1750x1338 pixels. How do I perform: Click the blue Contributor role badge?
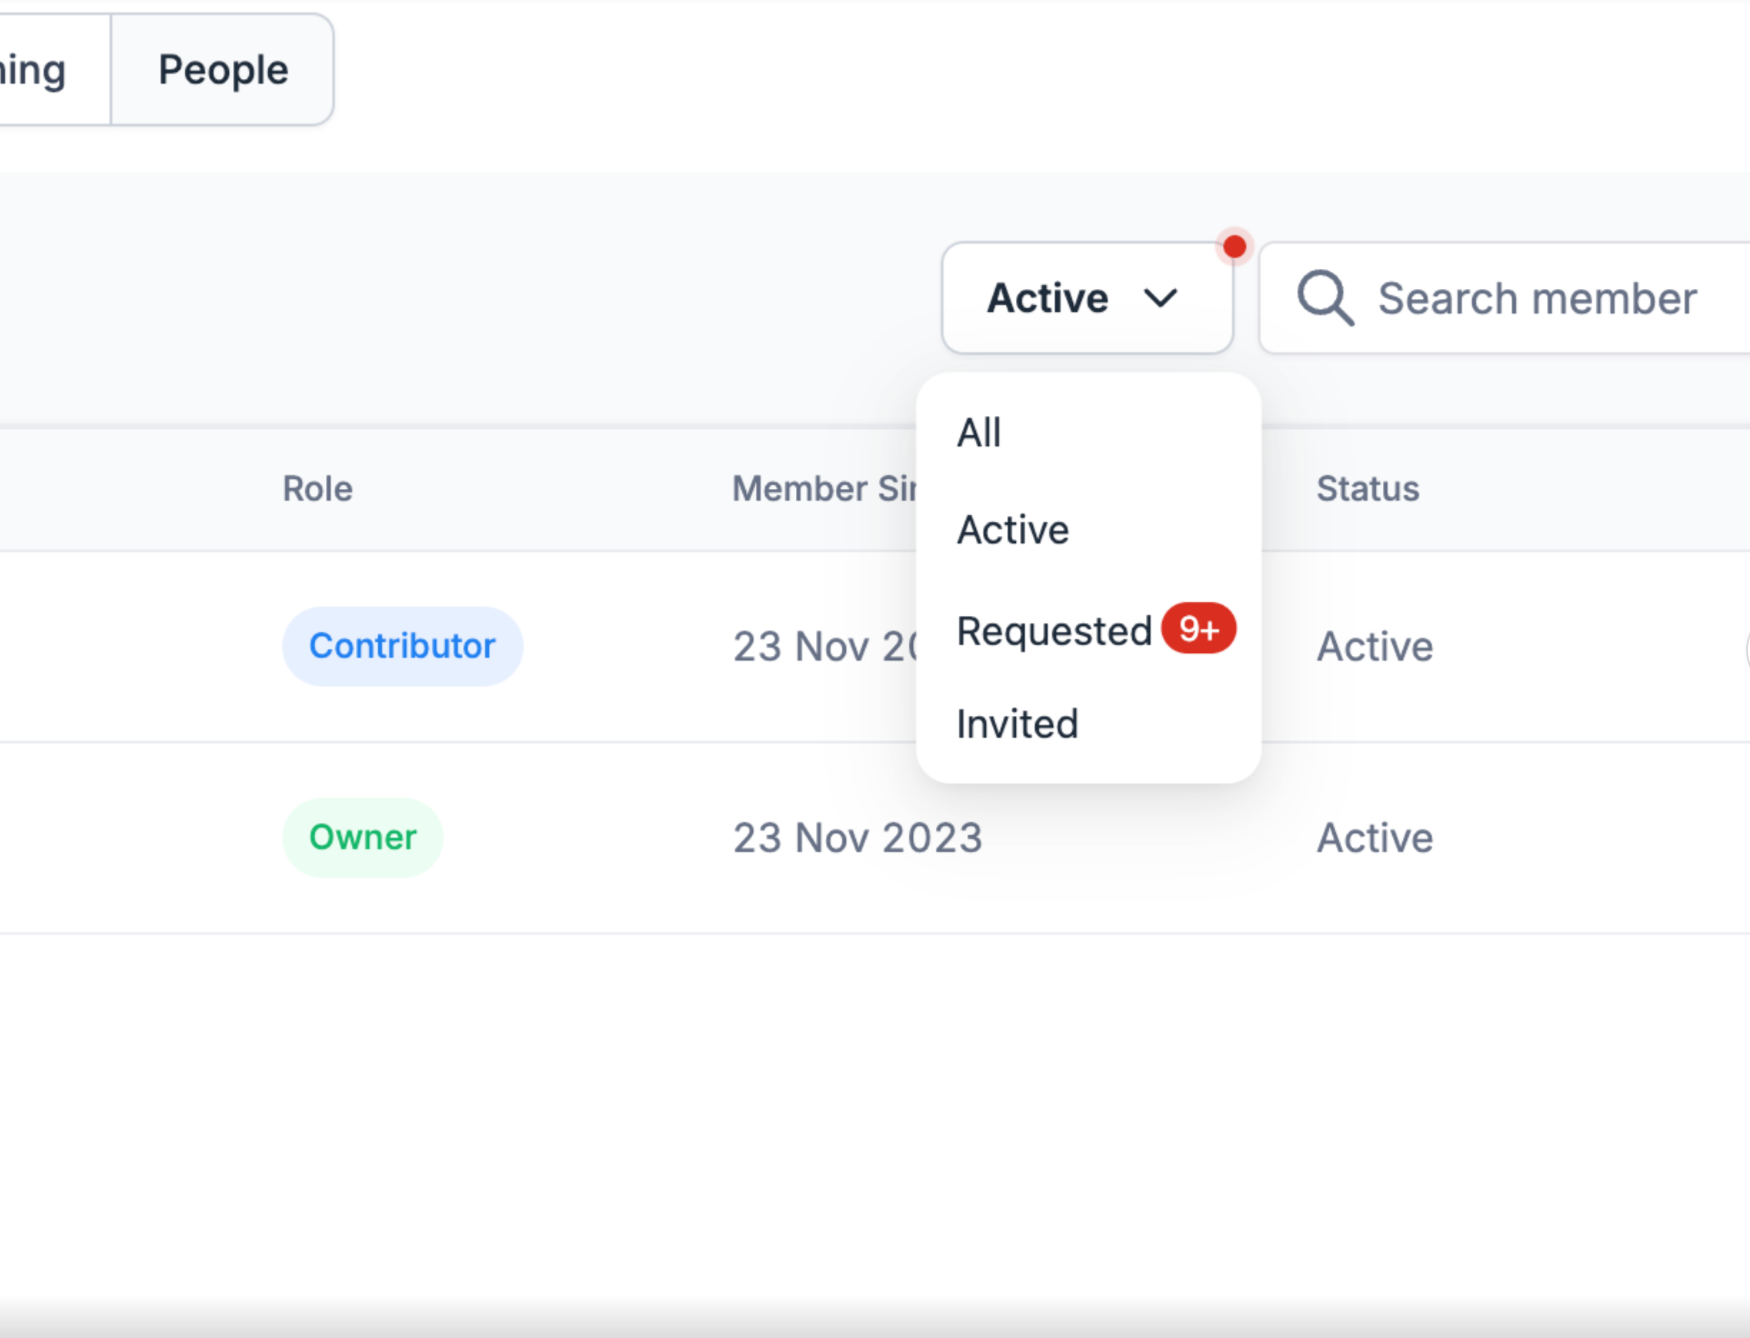tap(402, 646)
